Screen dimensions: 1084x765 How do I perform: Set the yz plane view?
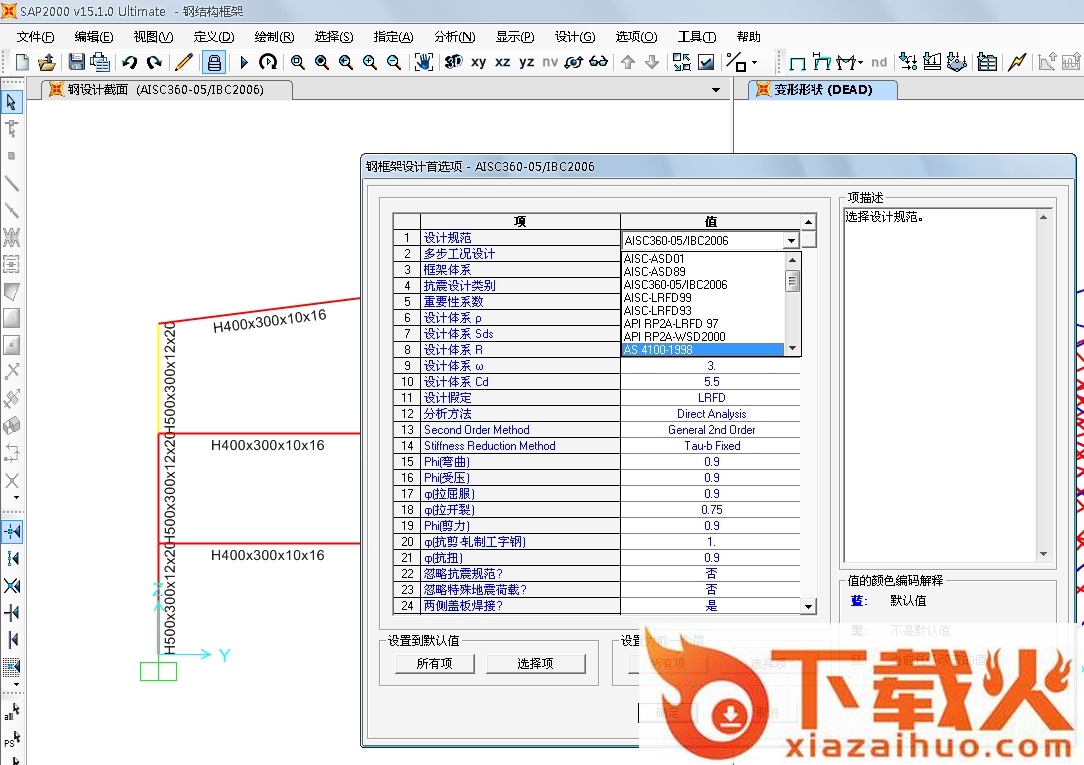527,62
